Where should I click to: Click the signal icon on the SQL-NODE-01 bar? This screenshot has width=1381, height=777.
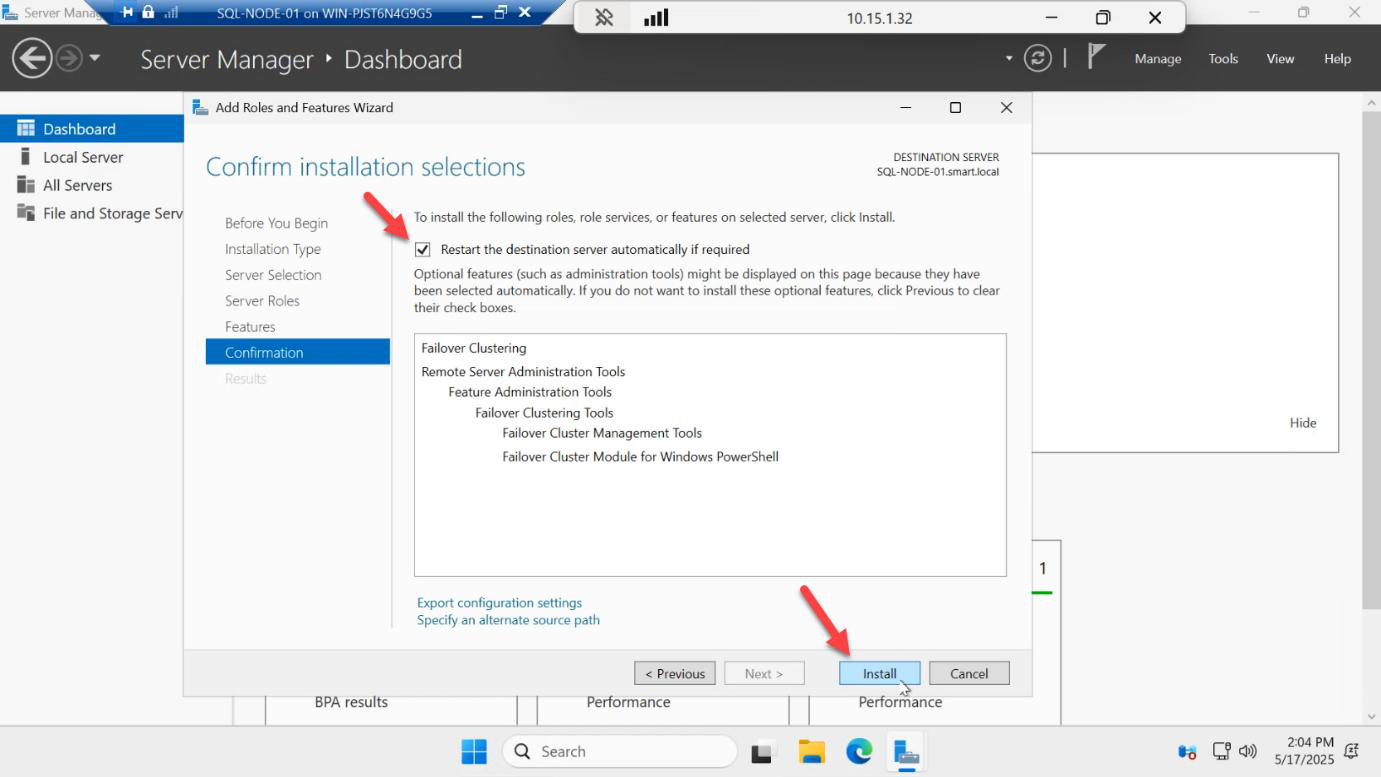pos(170,13)
